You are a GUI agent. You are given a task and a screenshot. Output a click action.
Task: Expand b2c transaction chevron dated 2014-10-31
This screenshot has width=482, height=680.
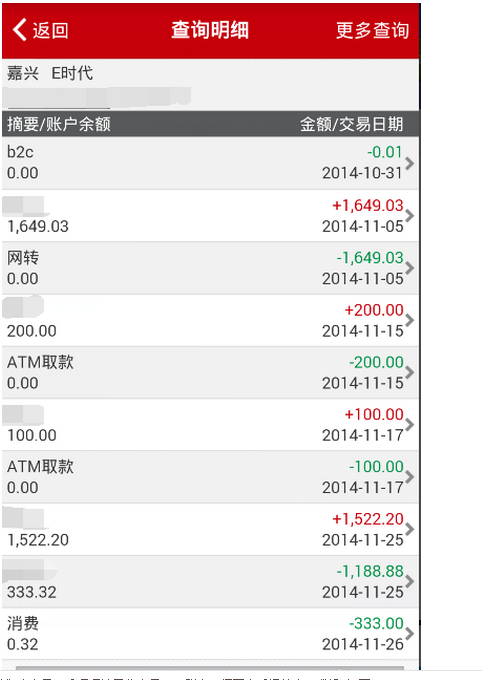pos(409,163)
